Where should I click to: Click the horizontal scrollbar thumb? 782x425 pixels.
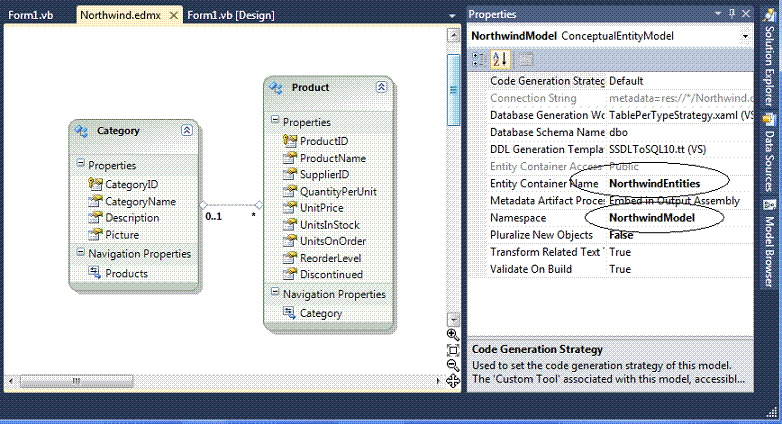tap(76, 381)
